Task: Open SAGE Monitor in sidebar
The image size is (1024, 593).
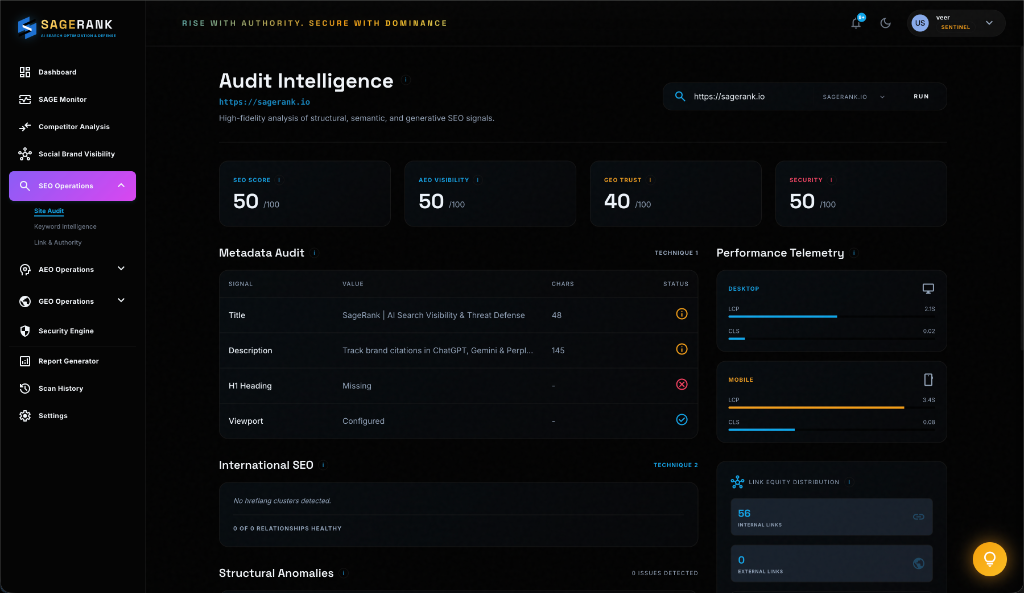Action: (62, 99)
